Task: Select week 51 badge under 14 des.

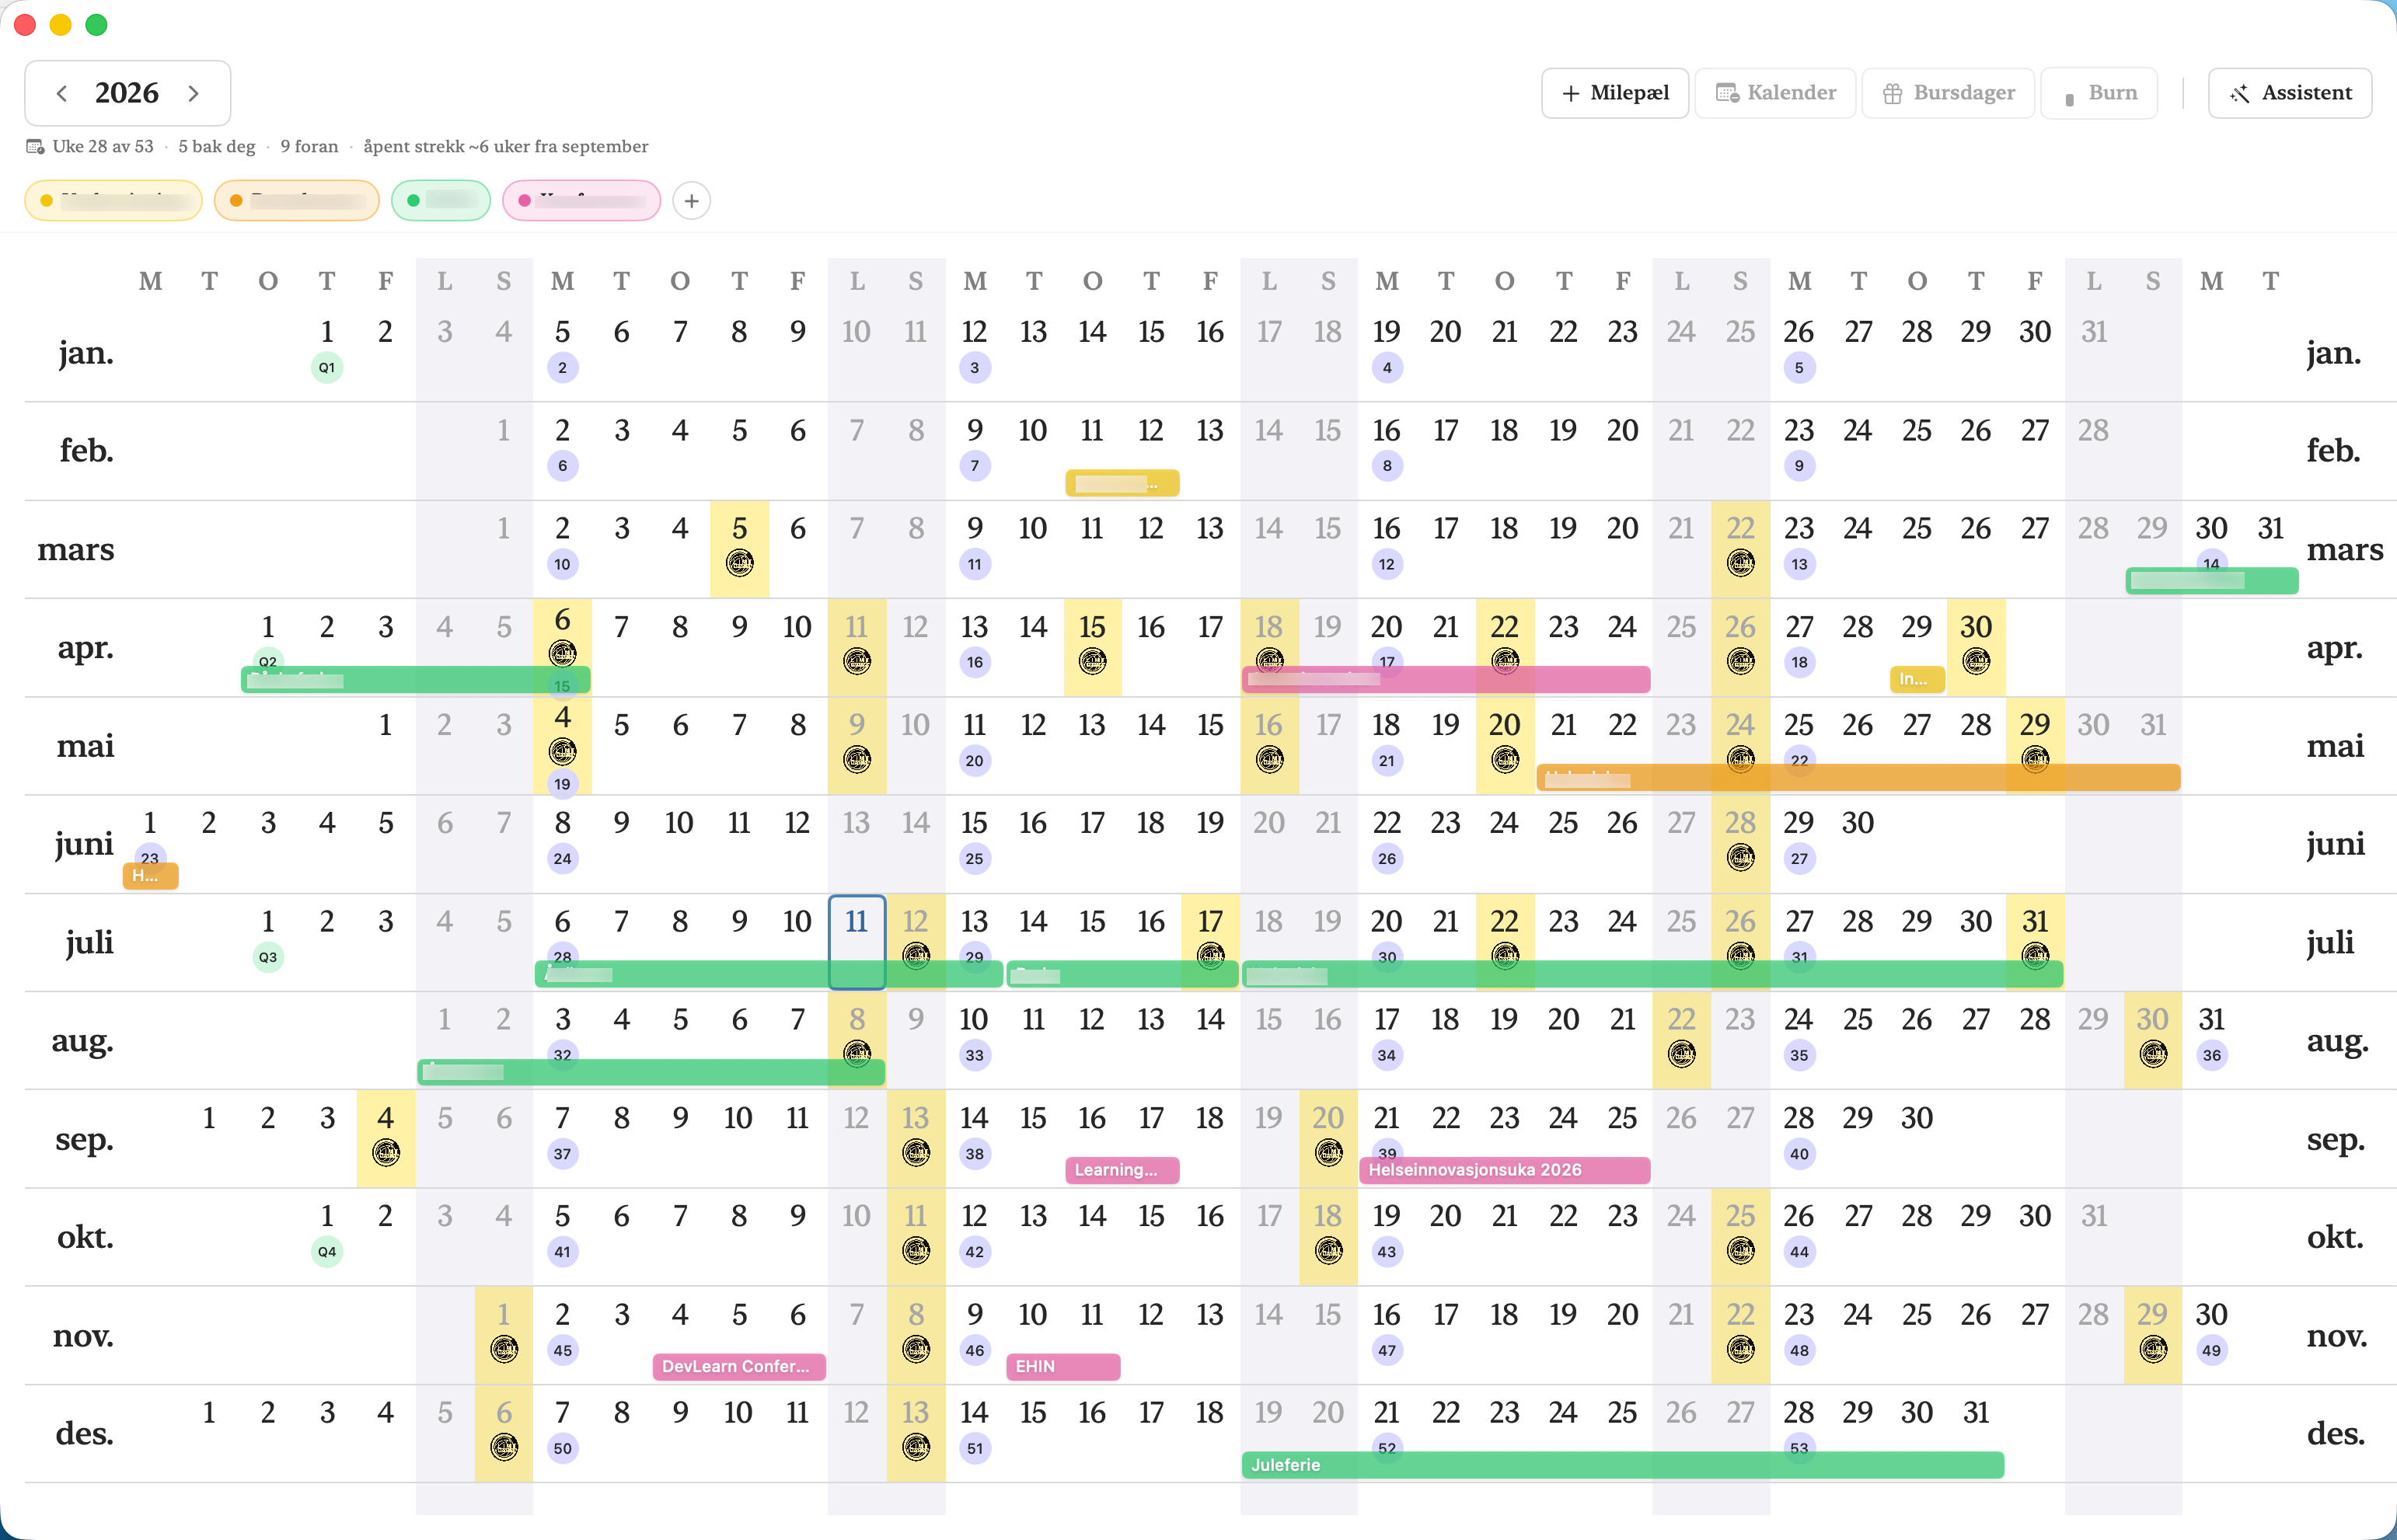Action: coord(975,1448)
